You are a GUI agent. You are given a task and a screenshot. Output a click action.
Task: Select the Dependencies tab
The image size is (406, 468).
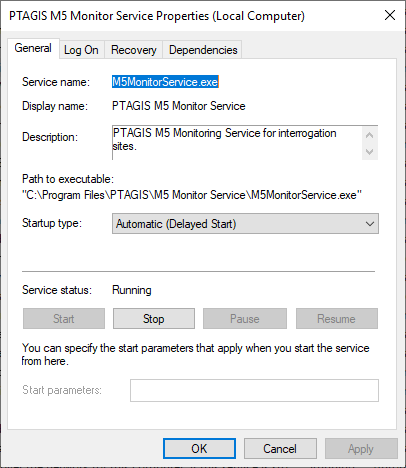[203, 50]
